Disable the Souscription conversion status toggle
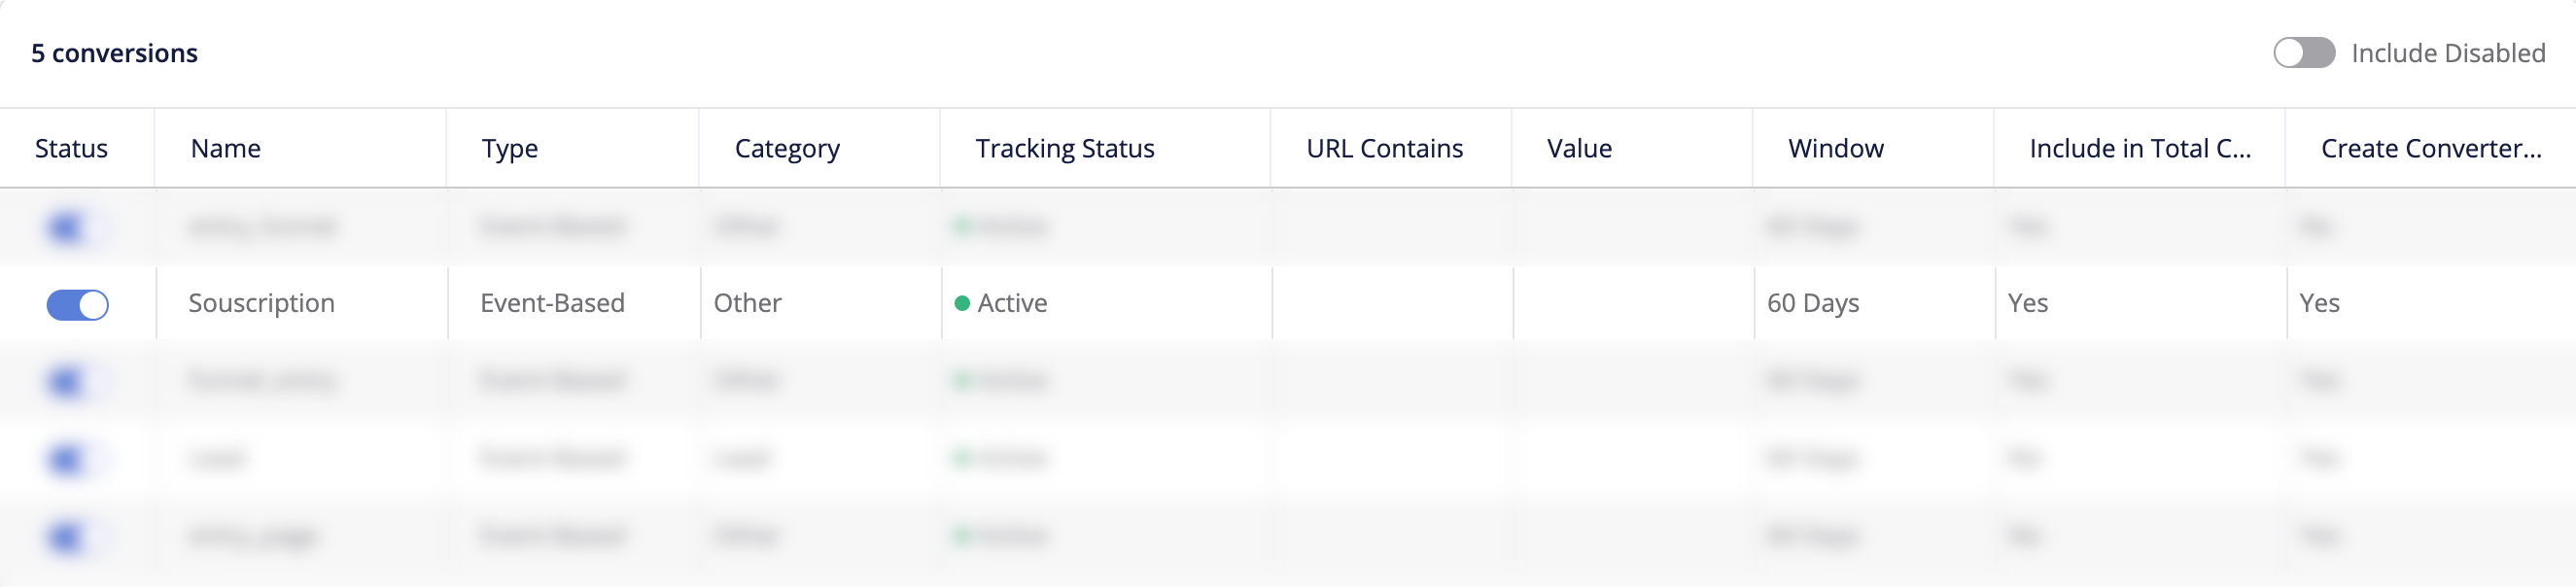2576x587 pixels. [78, 304]
